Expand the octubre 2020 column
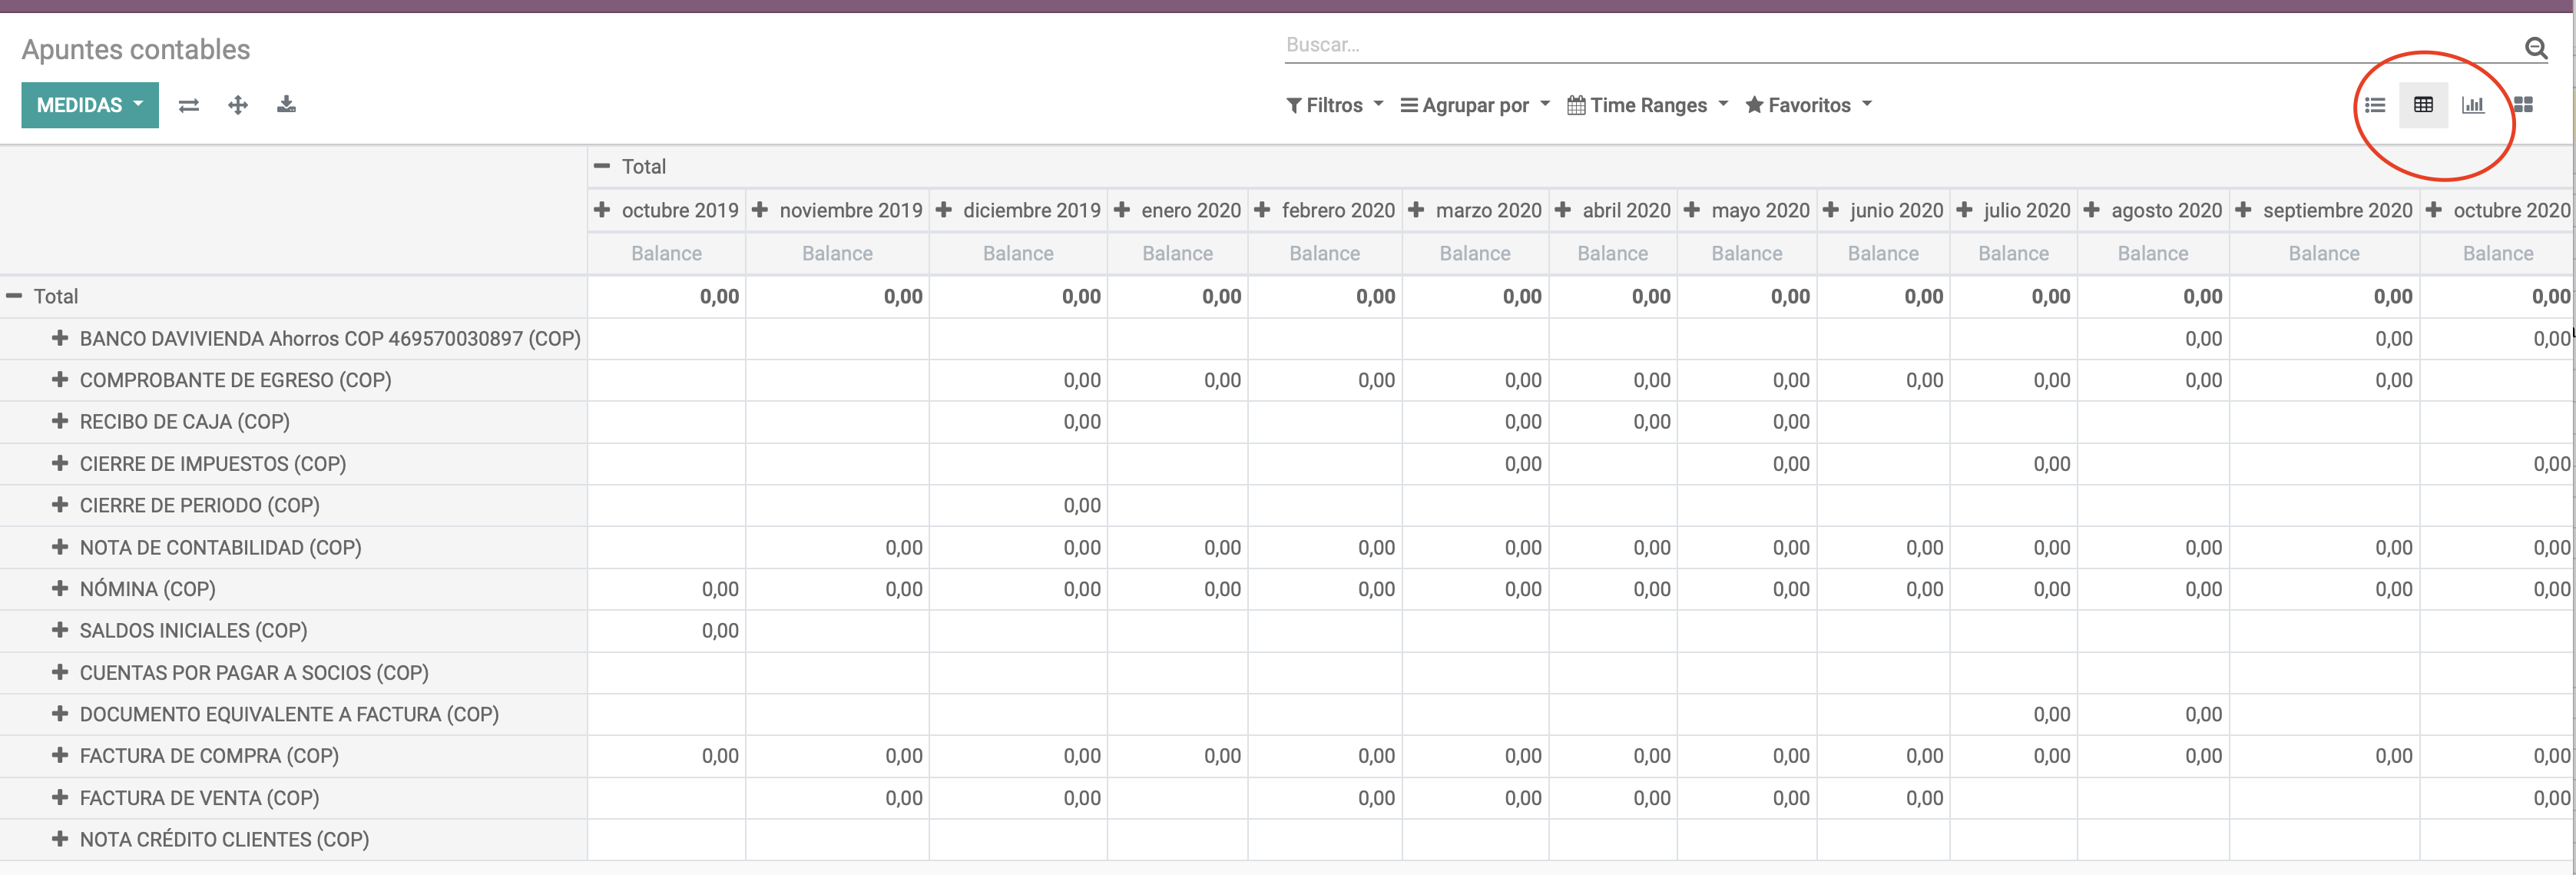The height and width of the screenshot is (875, 2576). 2434,210
